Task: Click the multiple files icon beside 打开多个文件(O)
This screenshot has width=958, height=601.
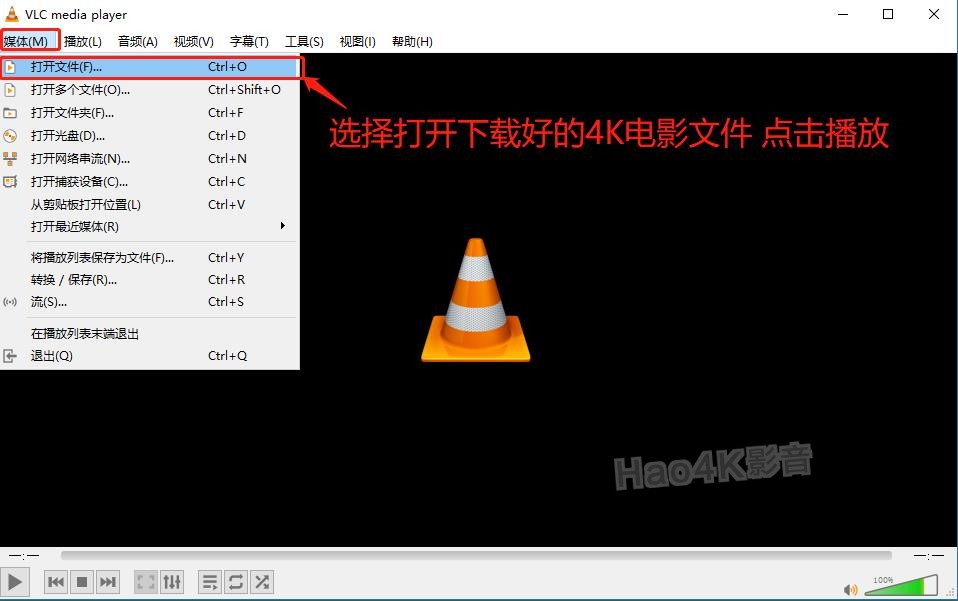Action: [x=10, y=90]
